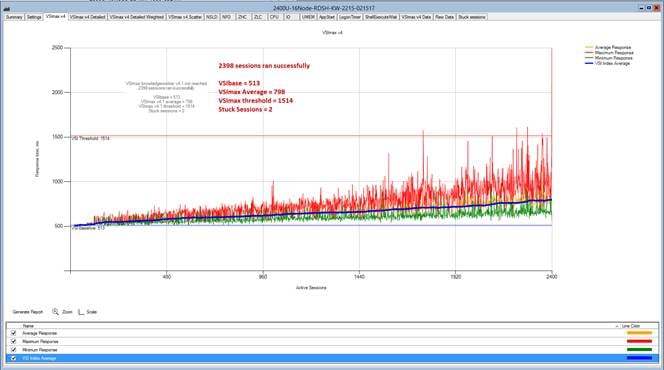Click the Generate Report button
664x370 pixels.
[x=28, y=312]
